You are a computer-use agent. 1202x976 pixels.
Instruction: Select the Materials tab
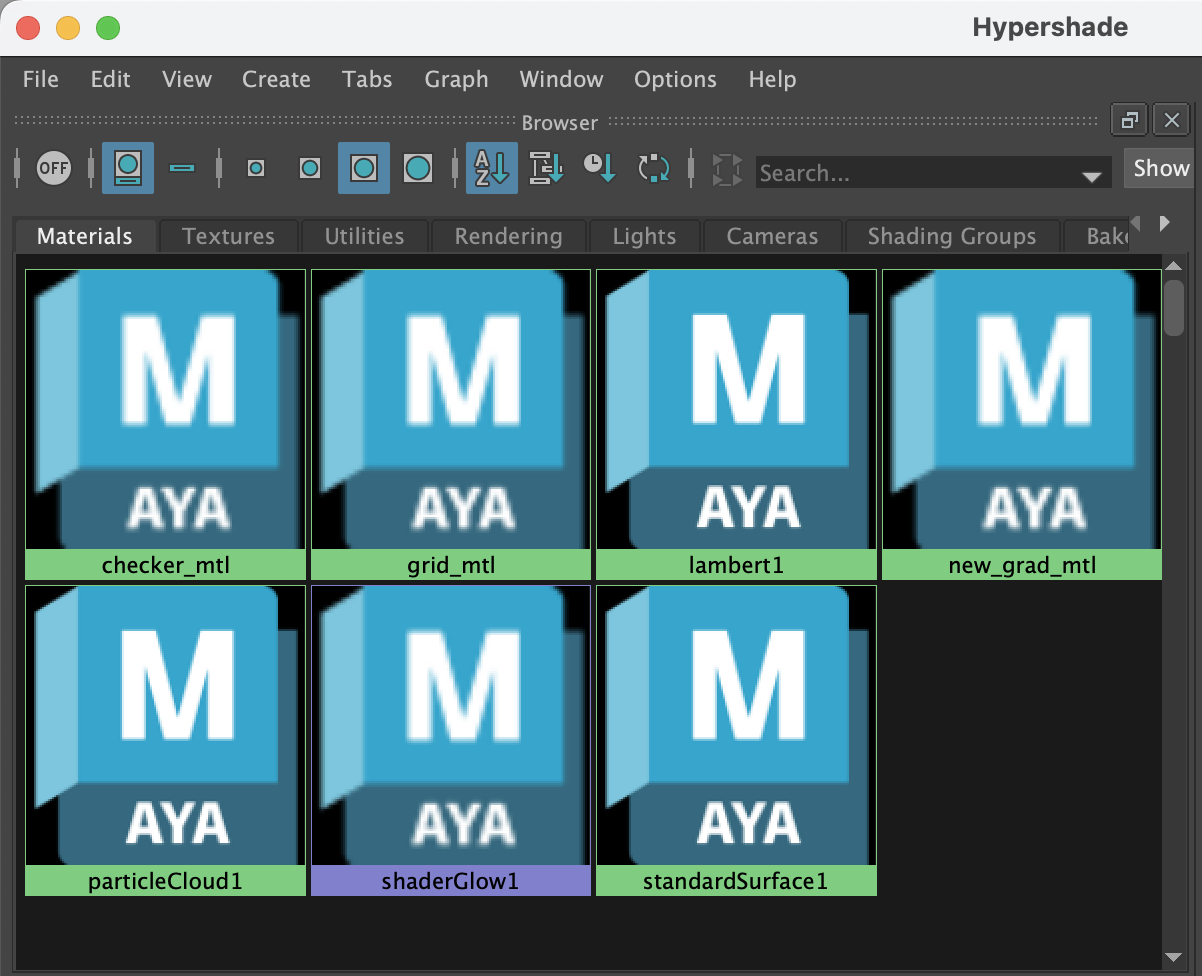click(x=85, y=236)
